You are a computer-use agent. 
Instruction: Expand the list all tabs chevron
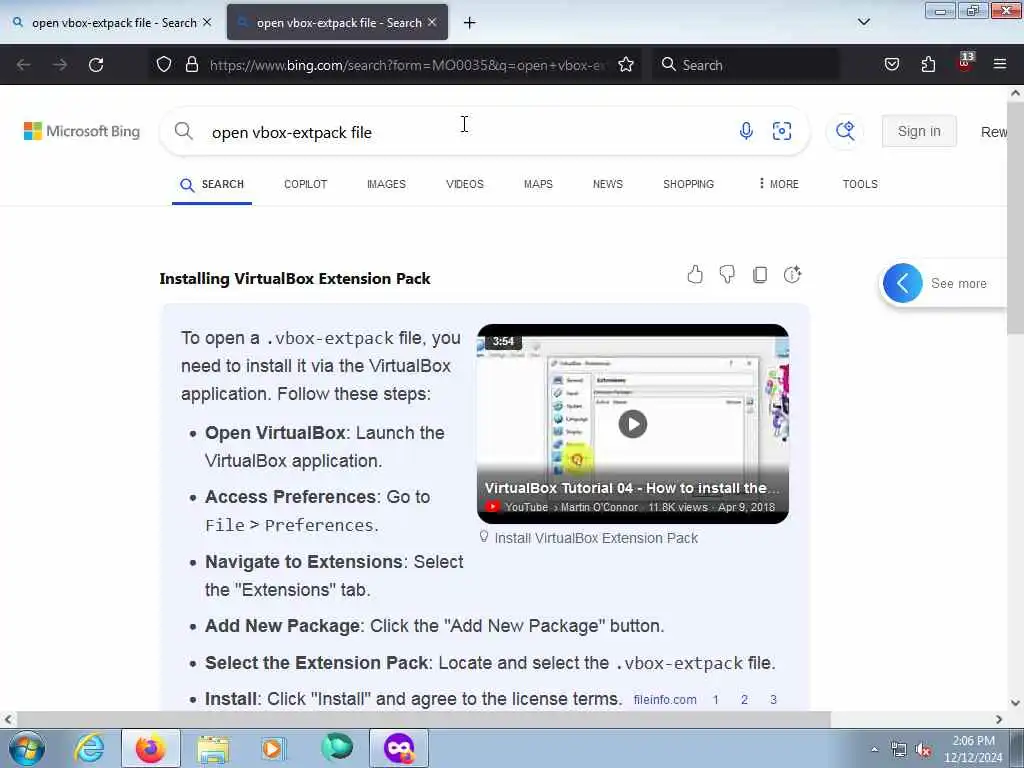pyautogui.click(x=863, y=22)
